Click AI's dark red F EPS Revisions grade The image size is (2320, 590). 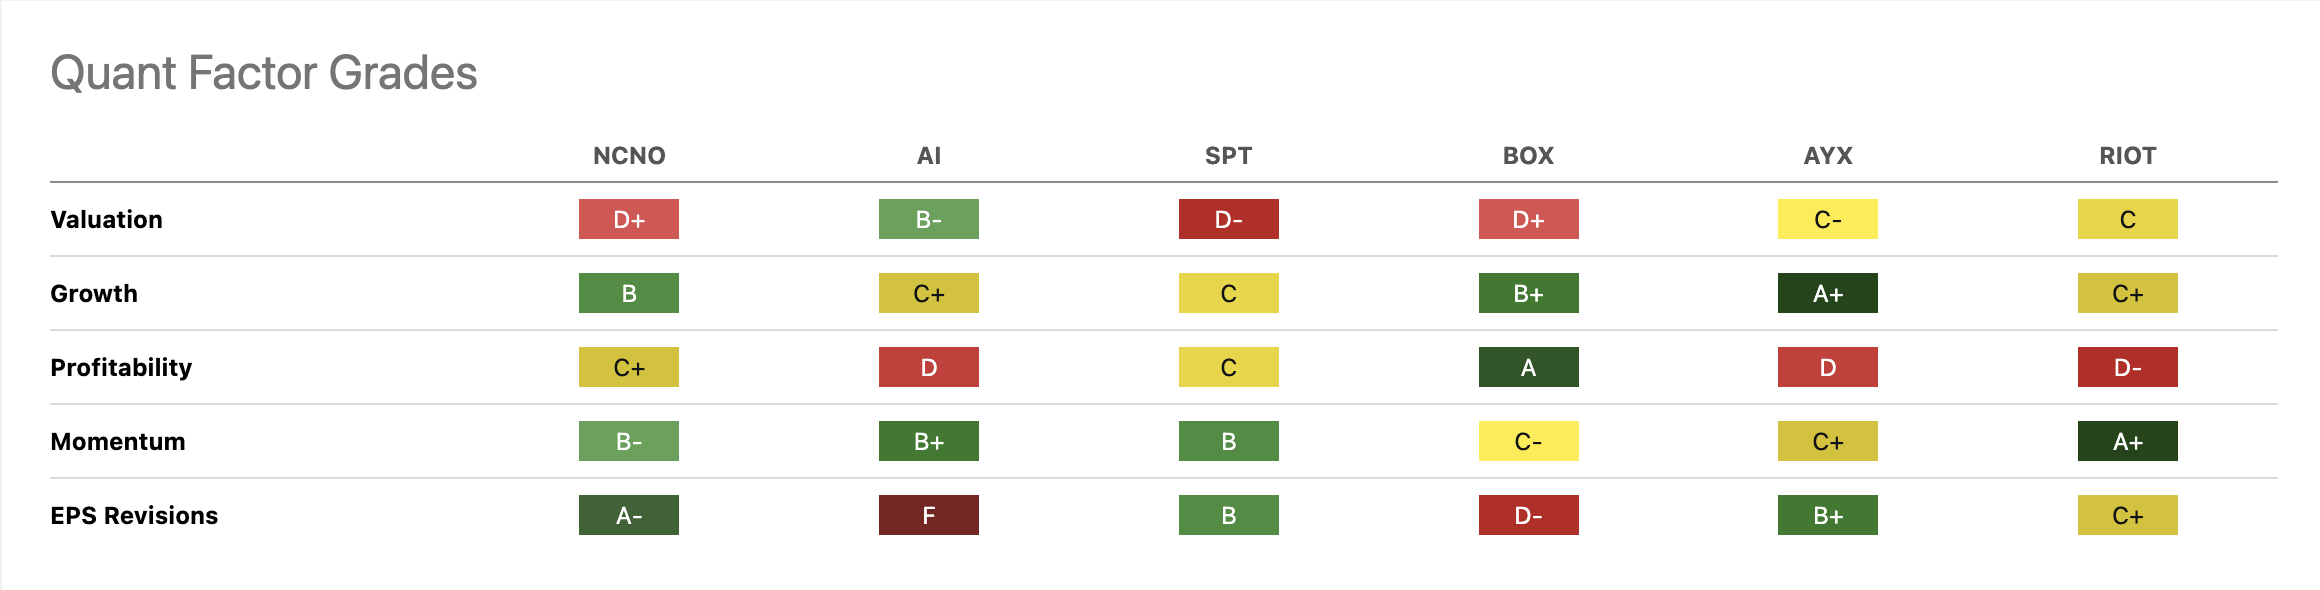[929, 516]
